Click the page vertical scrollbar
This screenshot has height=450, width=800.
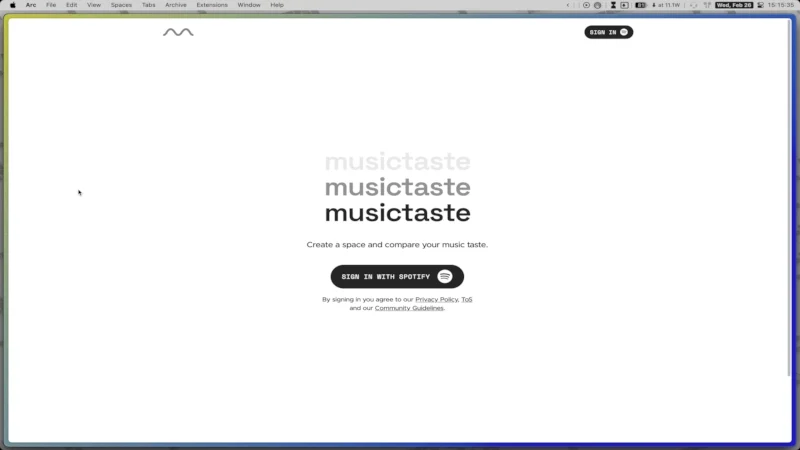point(789,199)
